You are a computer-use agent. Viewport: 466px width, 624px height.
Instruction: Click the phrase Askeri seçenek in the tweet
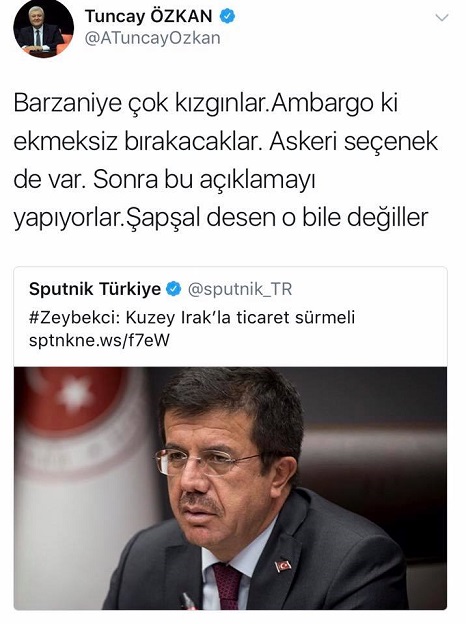tap(353, 142)
